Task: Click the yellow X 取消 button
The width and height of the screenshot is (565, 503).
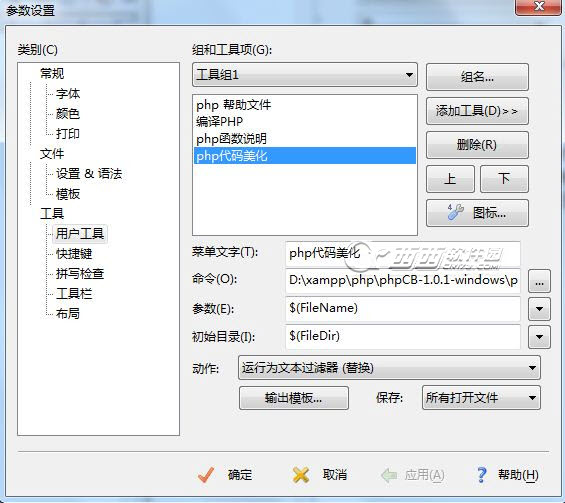Action: click(320, 475)
